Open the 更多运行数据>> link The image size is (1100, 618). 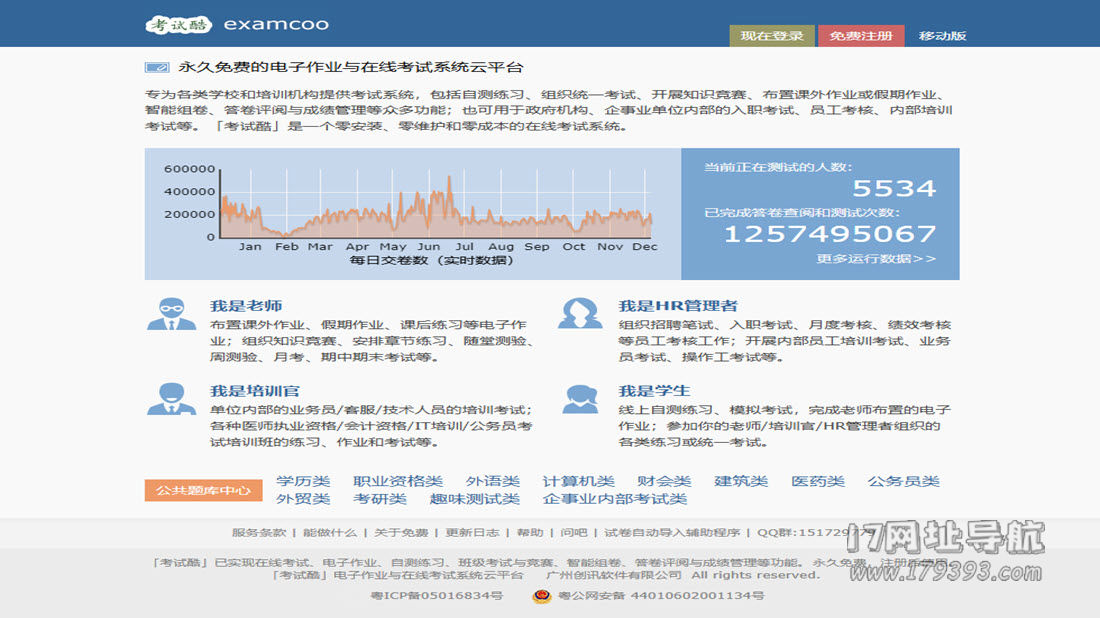875,258
